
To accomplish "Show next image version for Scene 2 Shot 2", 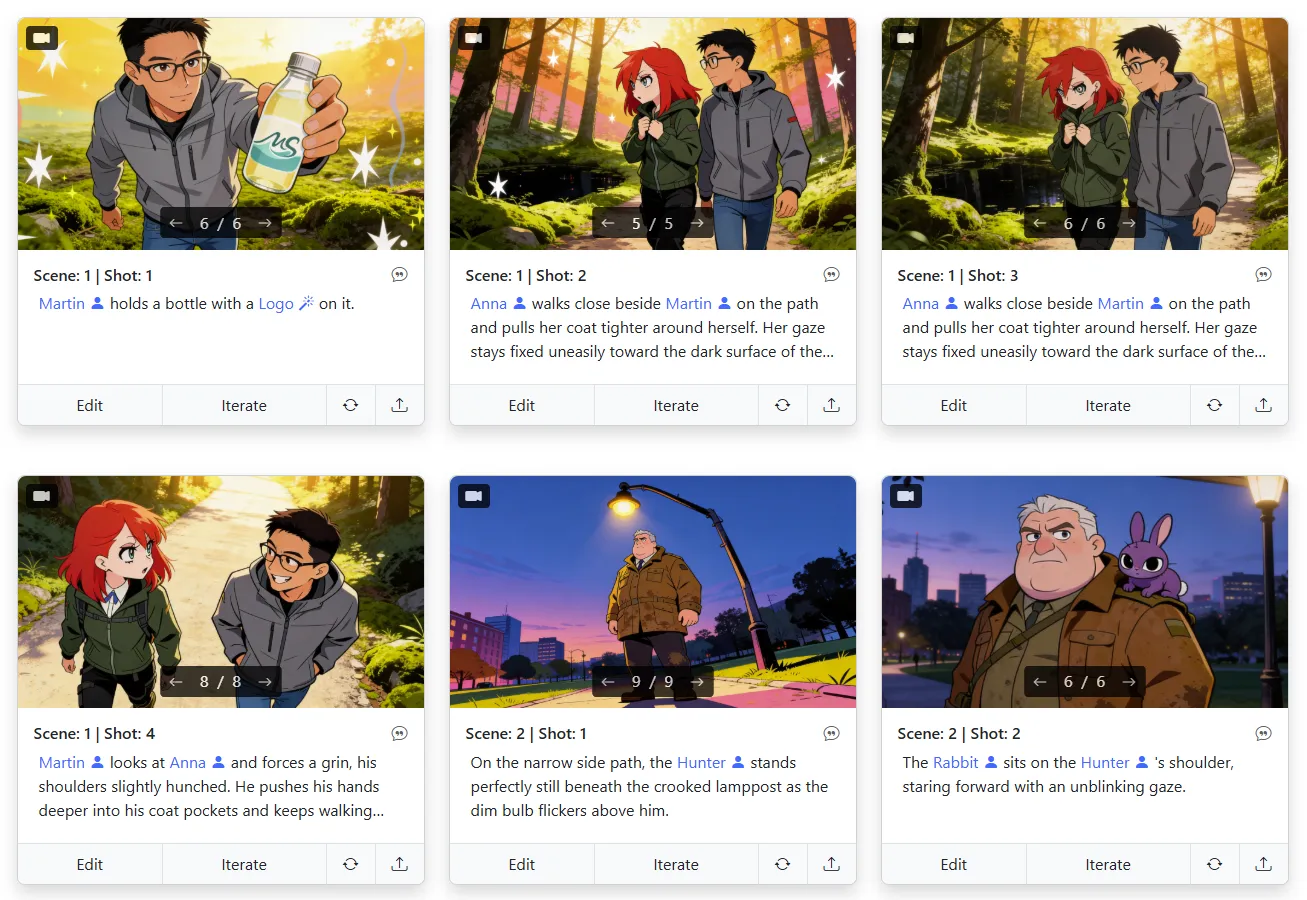I will [1129, 682].
